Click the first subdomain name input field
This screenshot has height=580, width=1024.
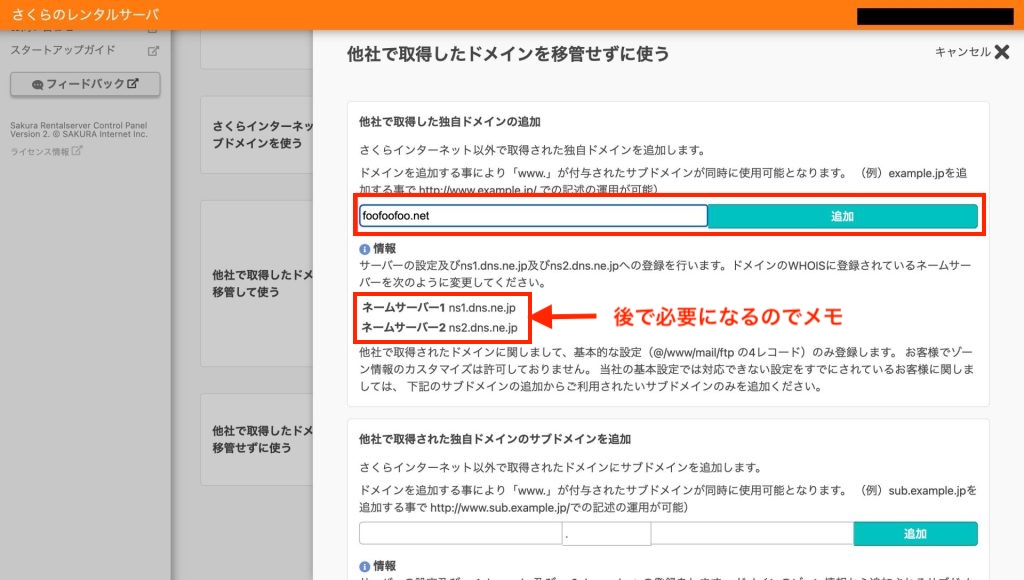pos(460,534)
